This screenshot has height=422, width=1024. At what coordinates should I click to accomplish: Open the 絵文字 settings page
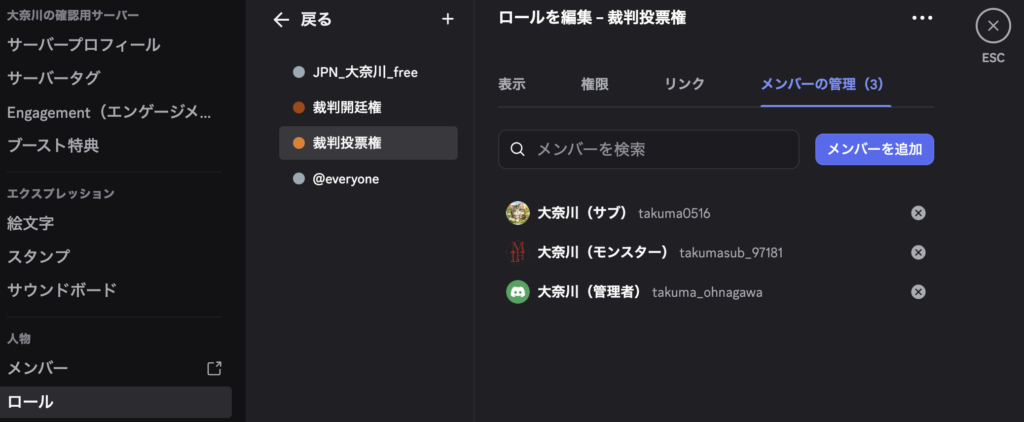click(31, 223)
